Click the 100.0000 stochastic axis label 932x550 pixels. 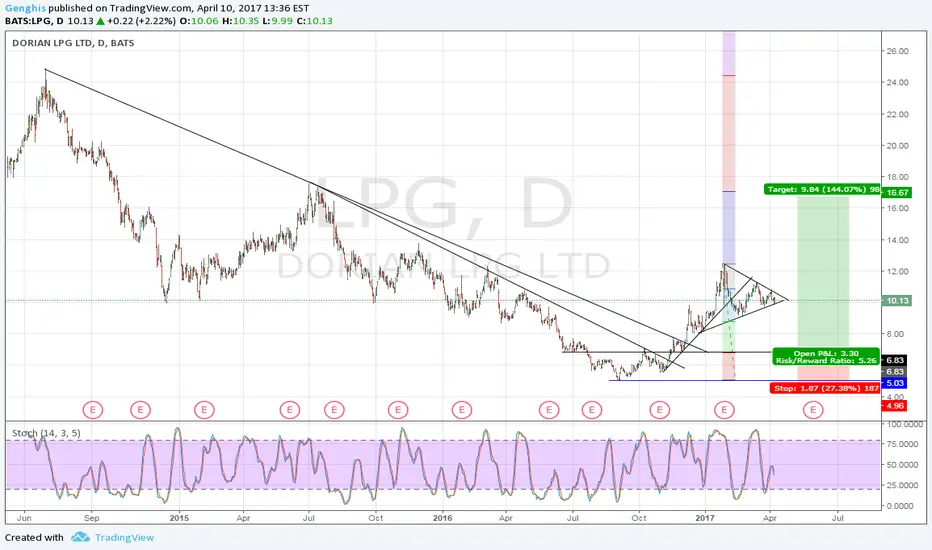point(905,424)
